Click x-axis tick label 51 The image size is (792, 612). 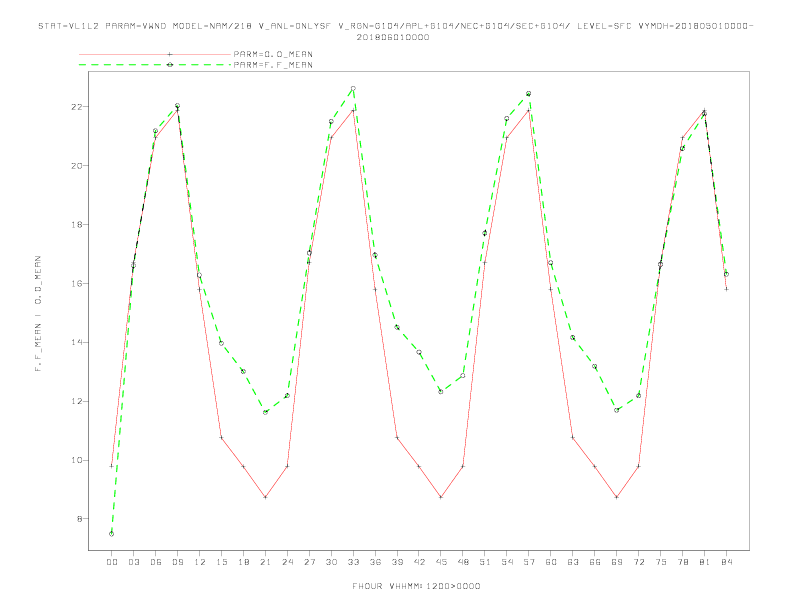coord(485,562)
